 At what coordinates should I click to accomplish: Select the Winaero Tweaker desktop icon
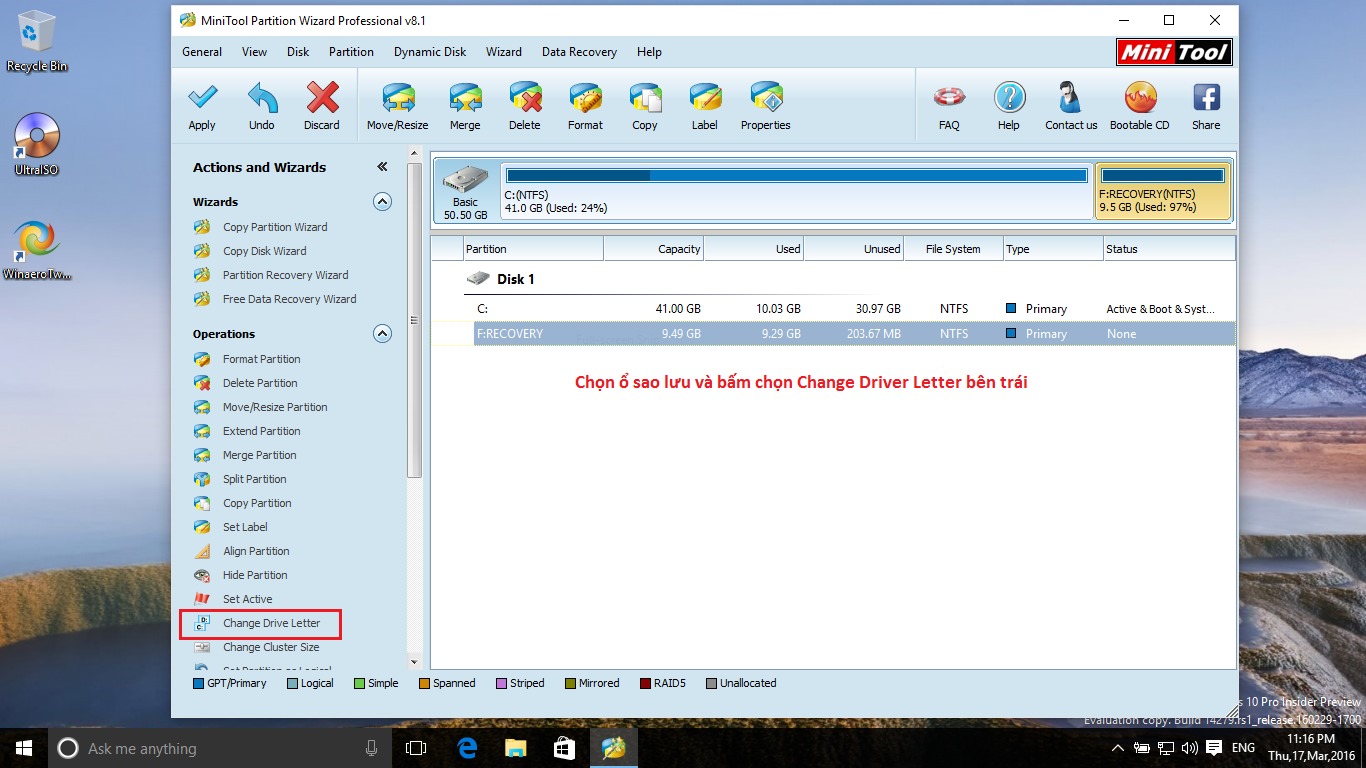[37, 250]
